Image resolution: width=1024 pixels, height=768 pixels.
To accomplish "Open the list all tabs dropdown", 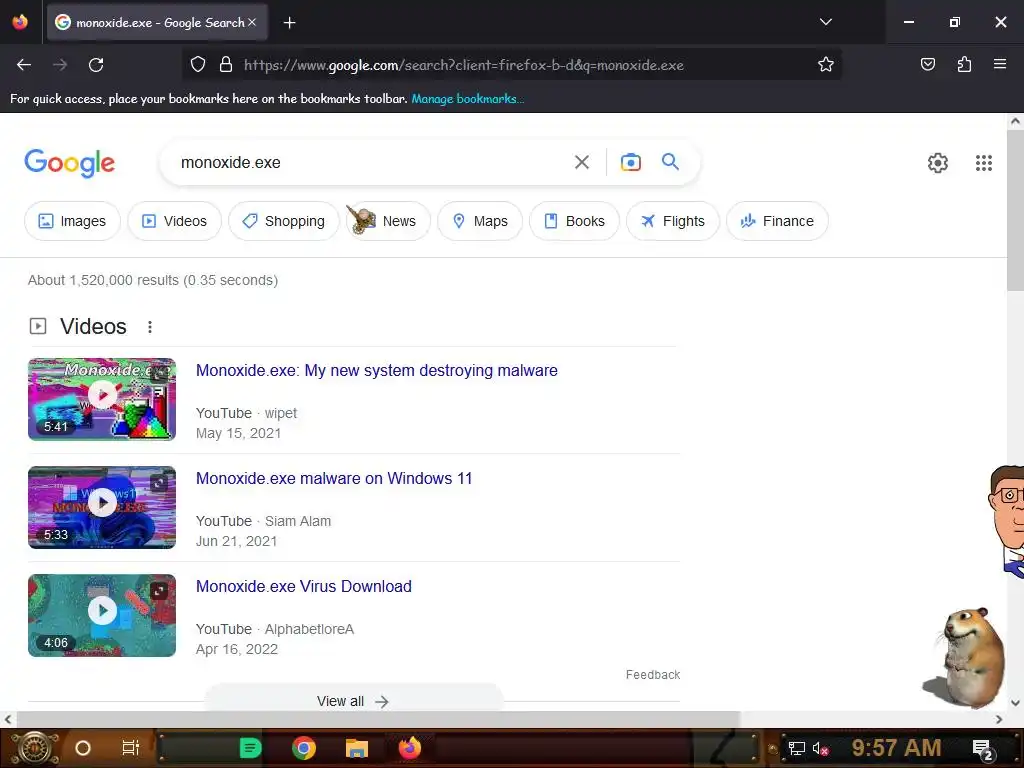I will point(825,22).
